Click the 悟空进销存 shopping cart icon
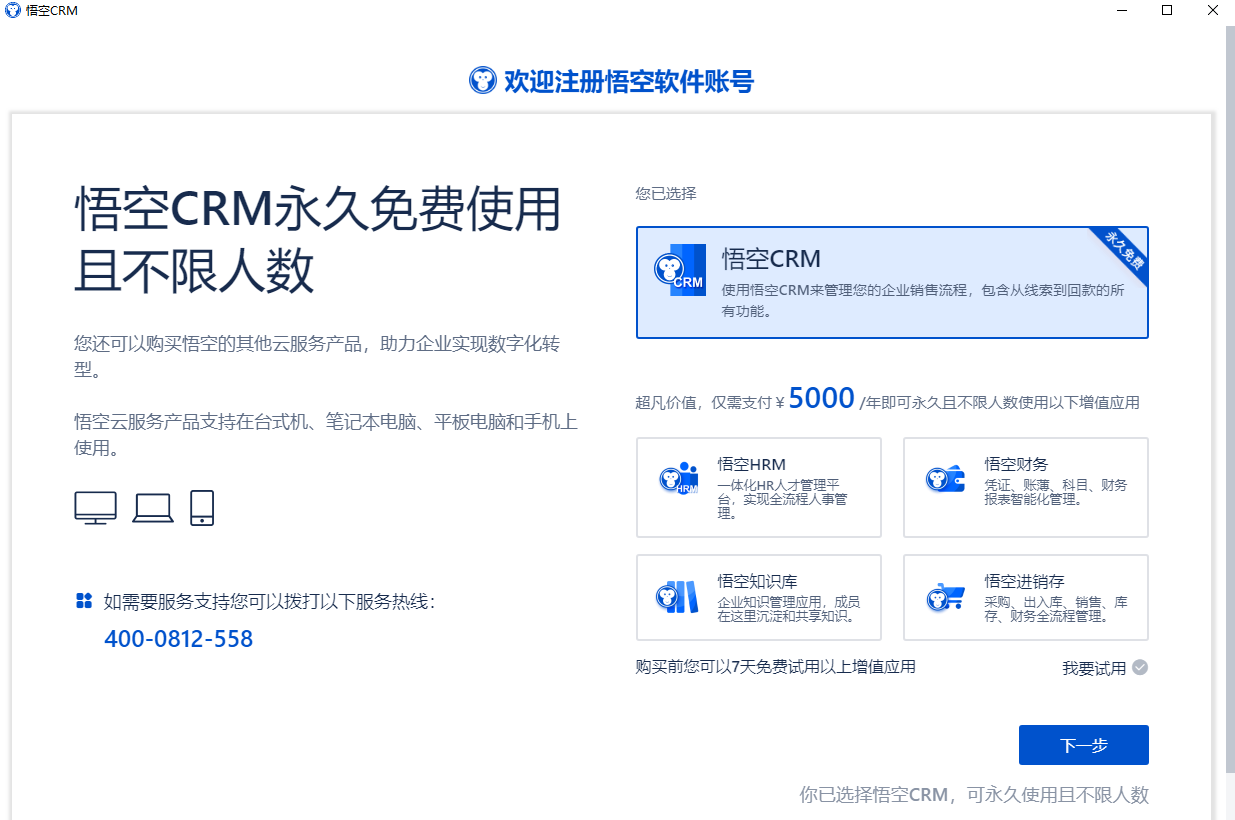Image resolution: width=1235 pixels, height=820 pixels. [945, 597]
